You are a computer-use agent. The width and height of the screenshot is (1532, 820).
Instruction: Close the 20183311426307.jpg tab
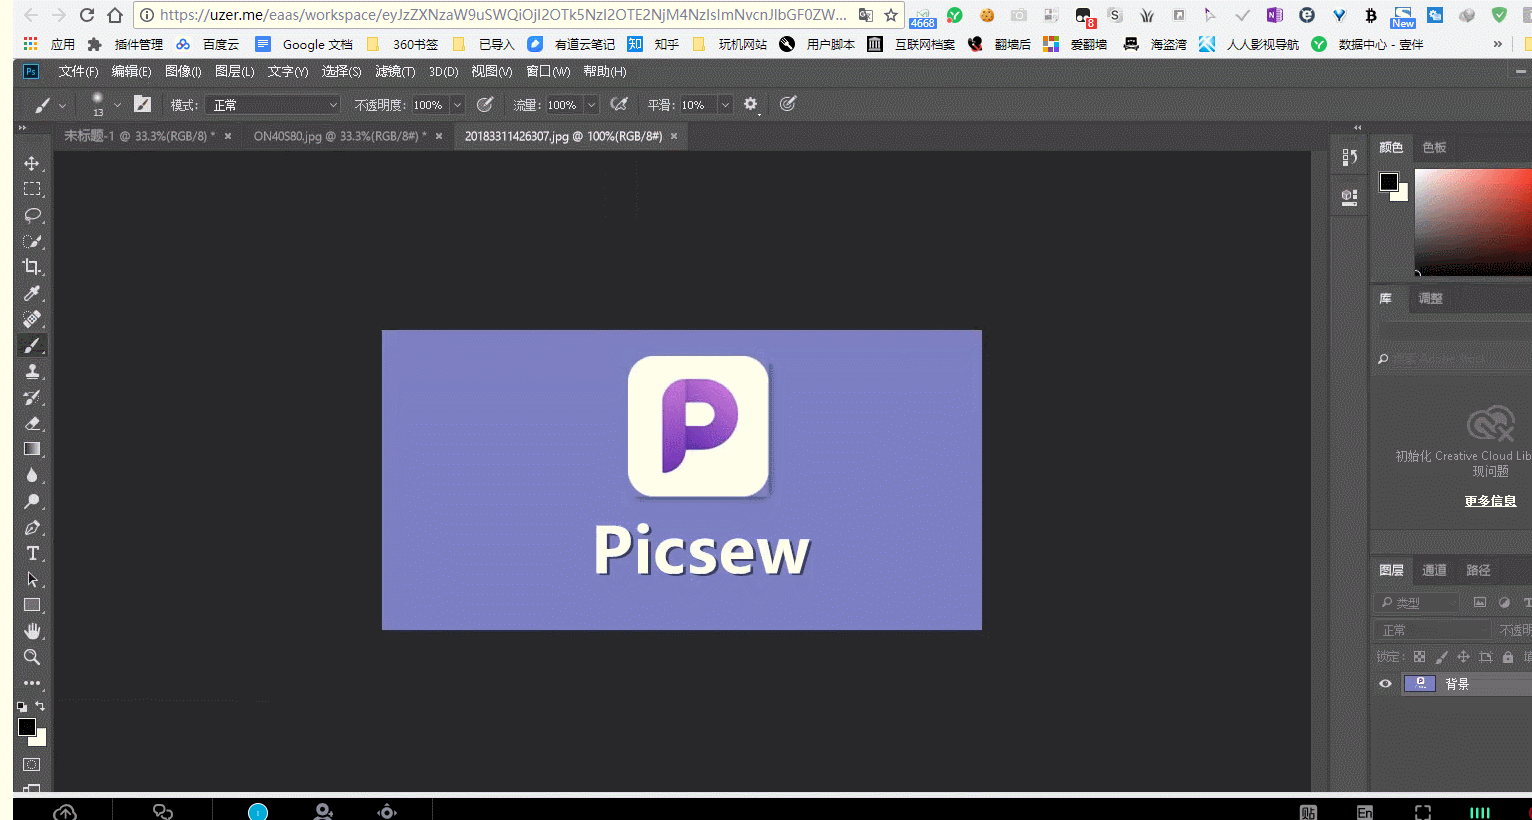(x=674, y=136)
